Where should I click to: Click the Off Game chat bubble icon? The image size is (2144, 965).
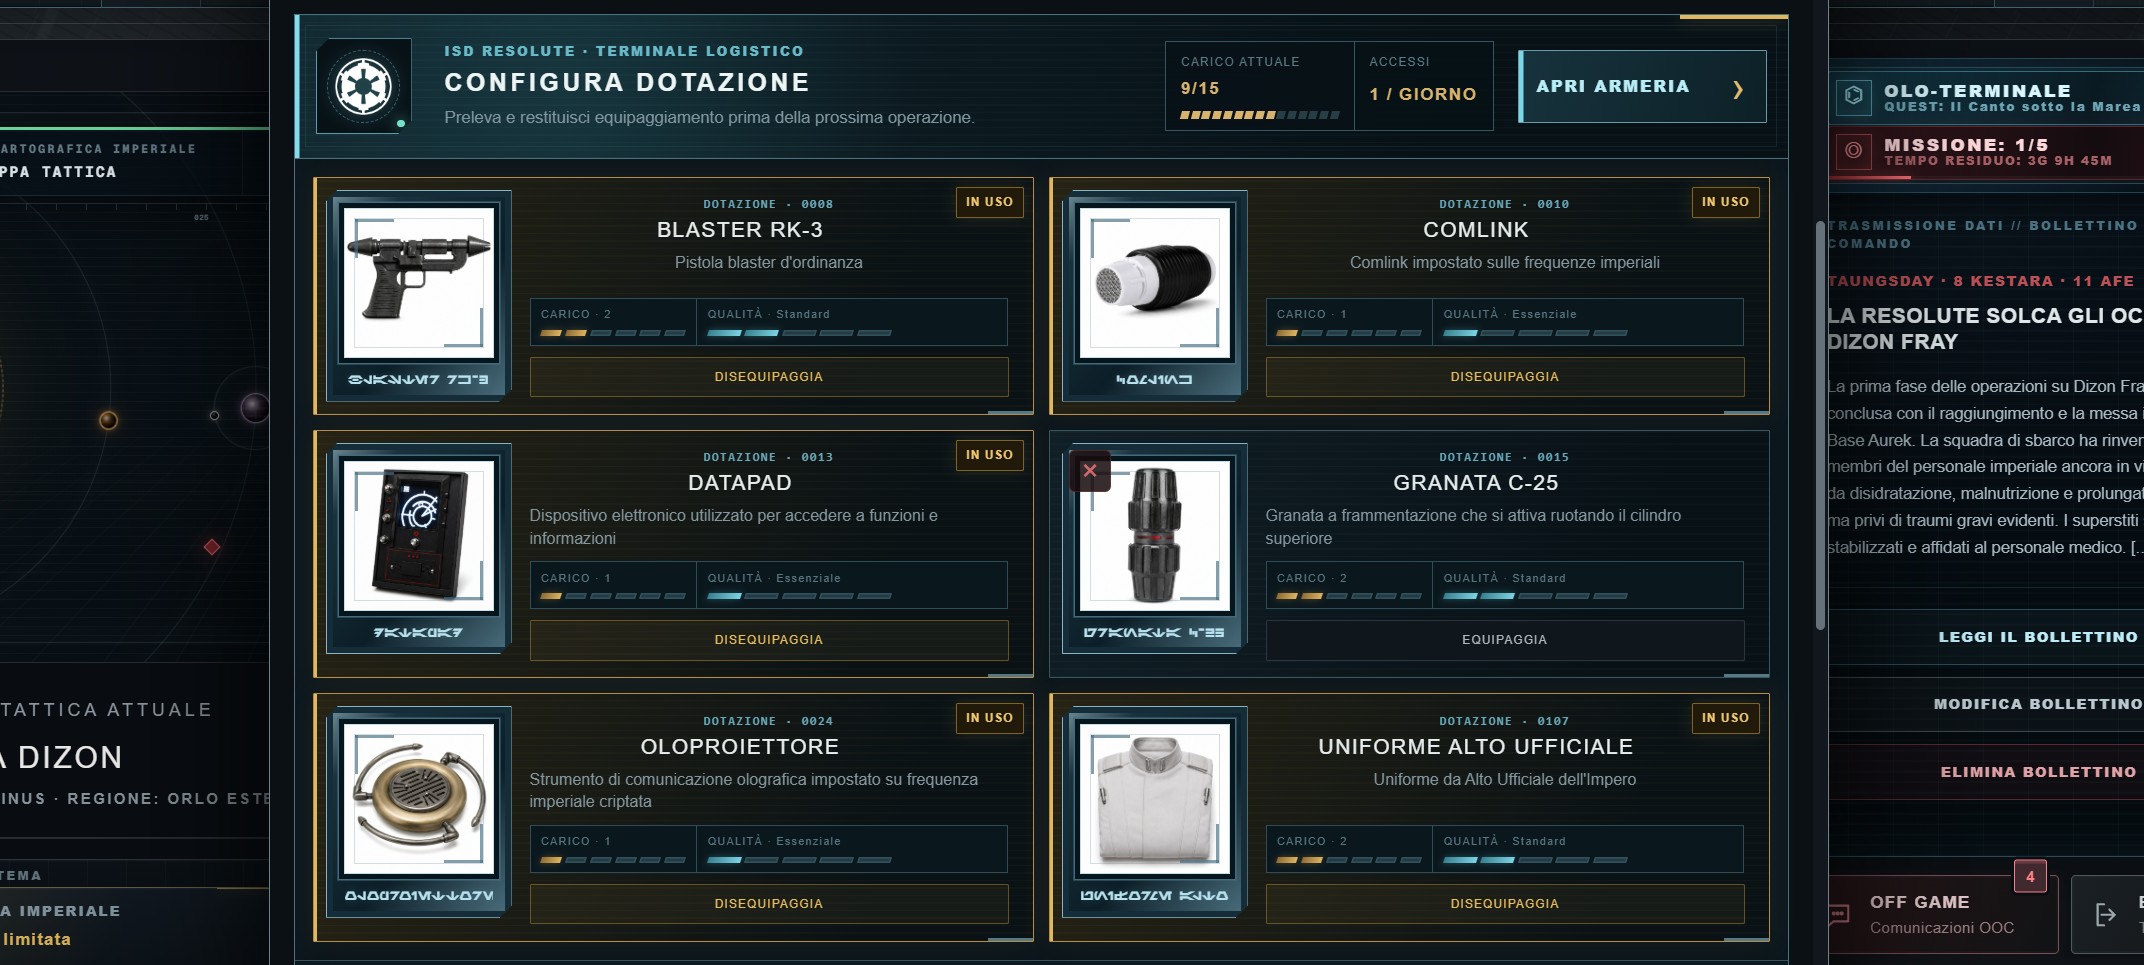click(x=1837, y=914)
